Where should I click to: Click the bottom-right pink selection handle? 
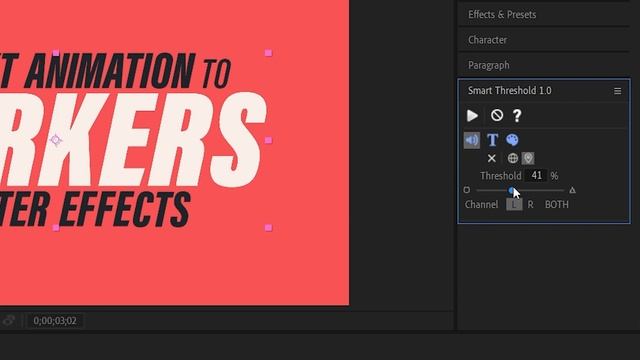click(268, 228)
